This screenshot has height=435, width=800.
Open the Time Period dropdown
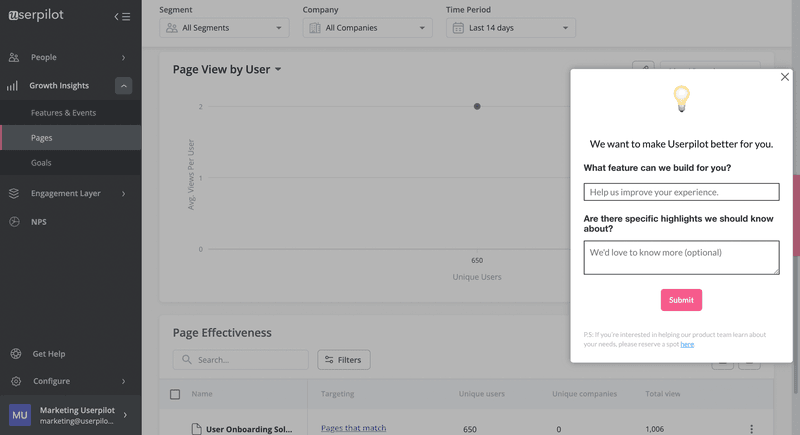(511, 28)
